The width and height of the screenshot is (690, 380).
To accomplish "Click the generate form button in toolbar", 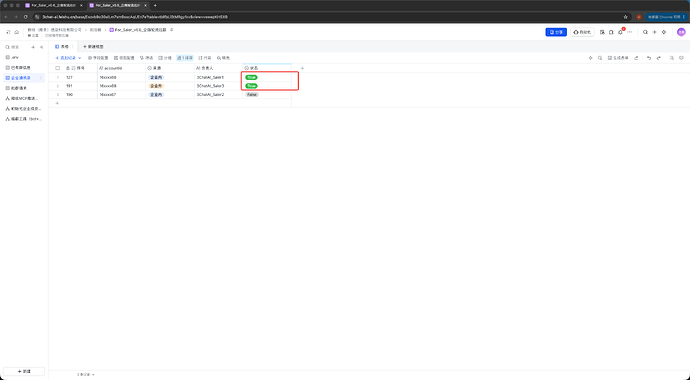I will [618, 58].
